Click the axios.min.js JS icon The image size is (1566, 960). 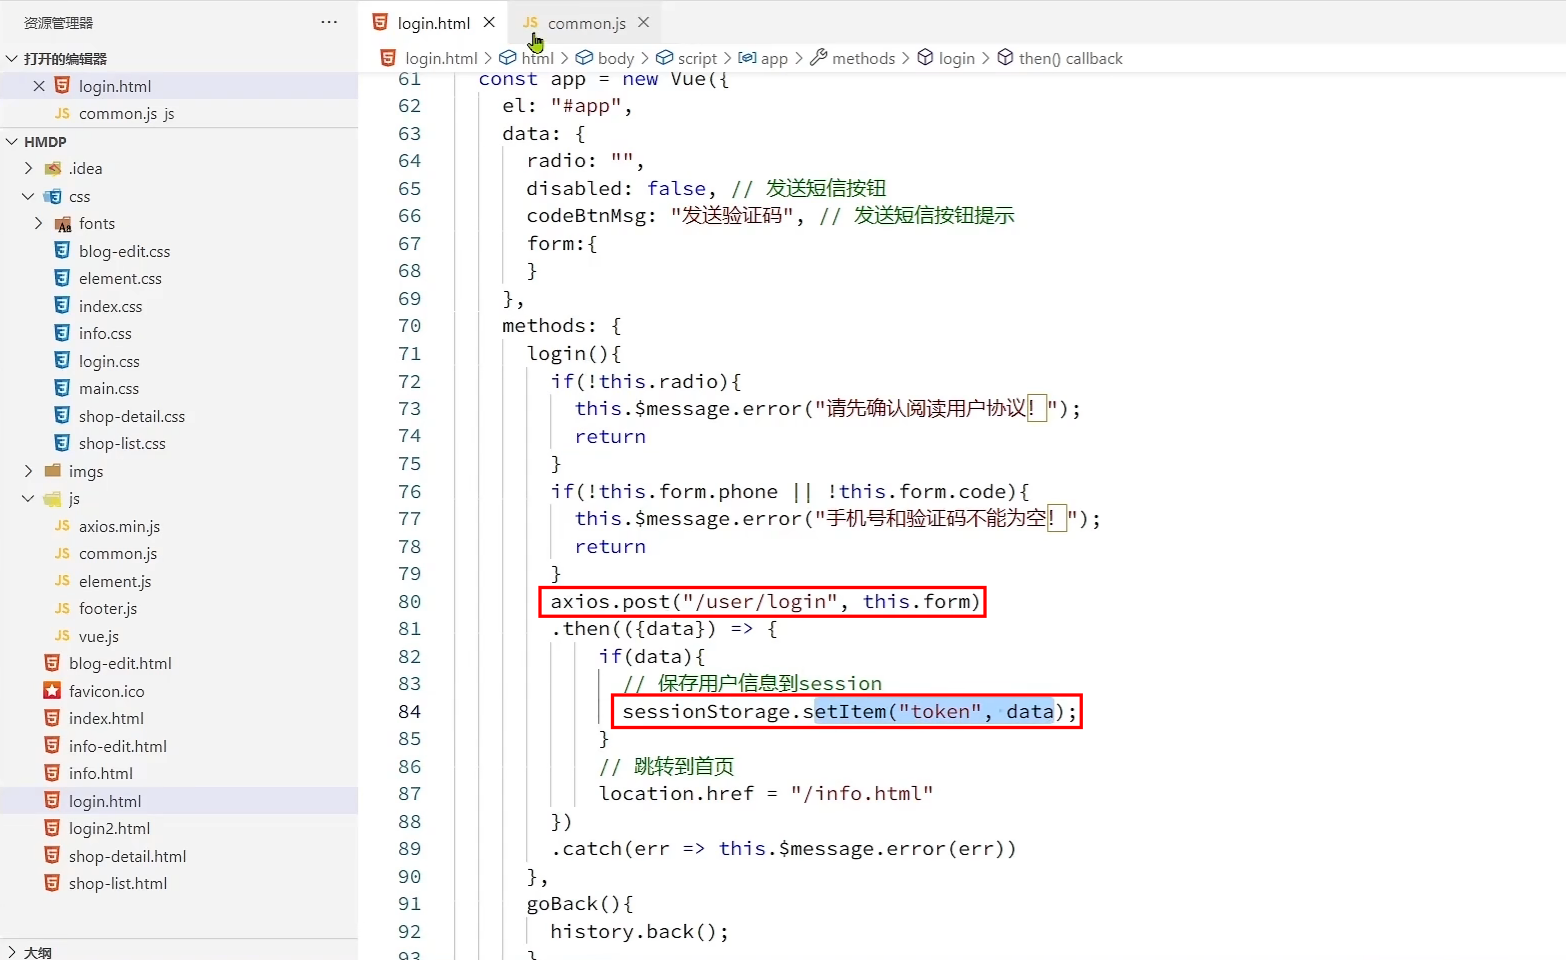tap(62, 526)
